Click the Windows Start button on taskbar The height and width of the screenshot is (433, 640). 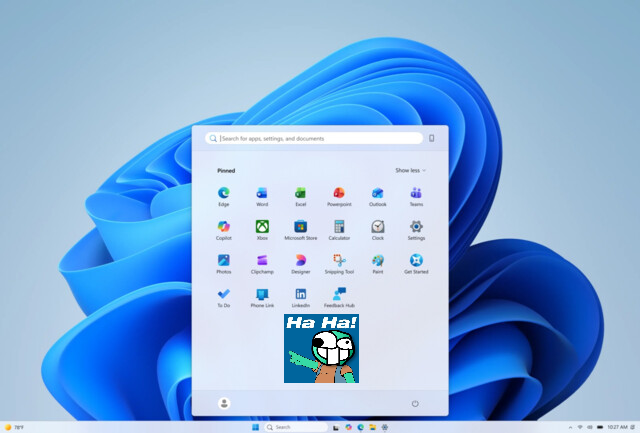(256, 427)
